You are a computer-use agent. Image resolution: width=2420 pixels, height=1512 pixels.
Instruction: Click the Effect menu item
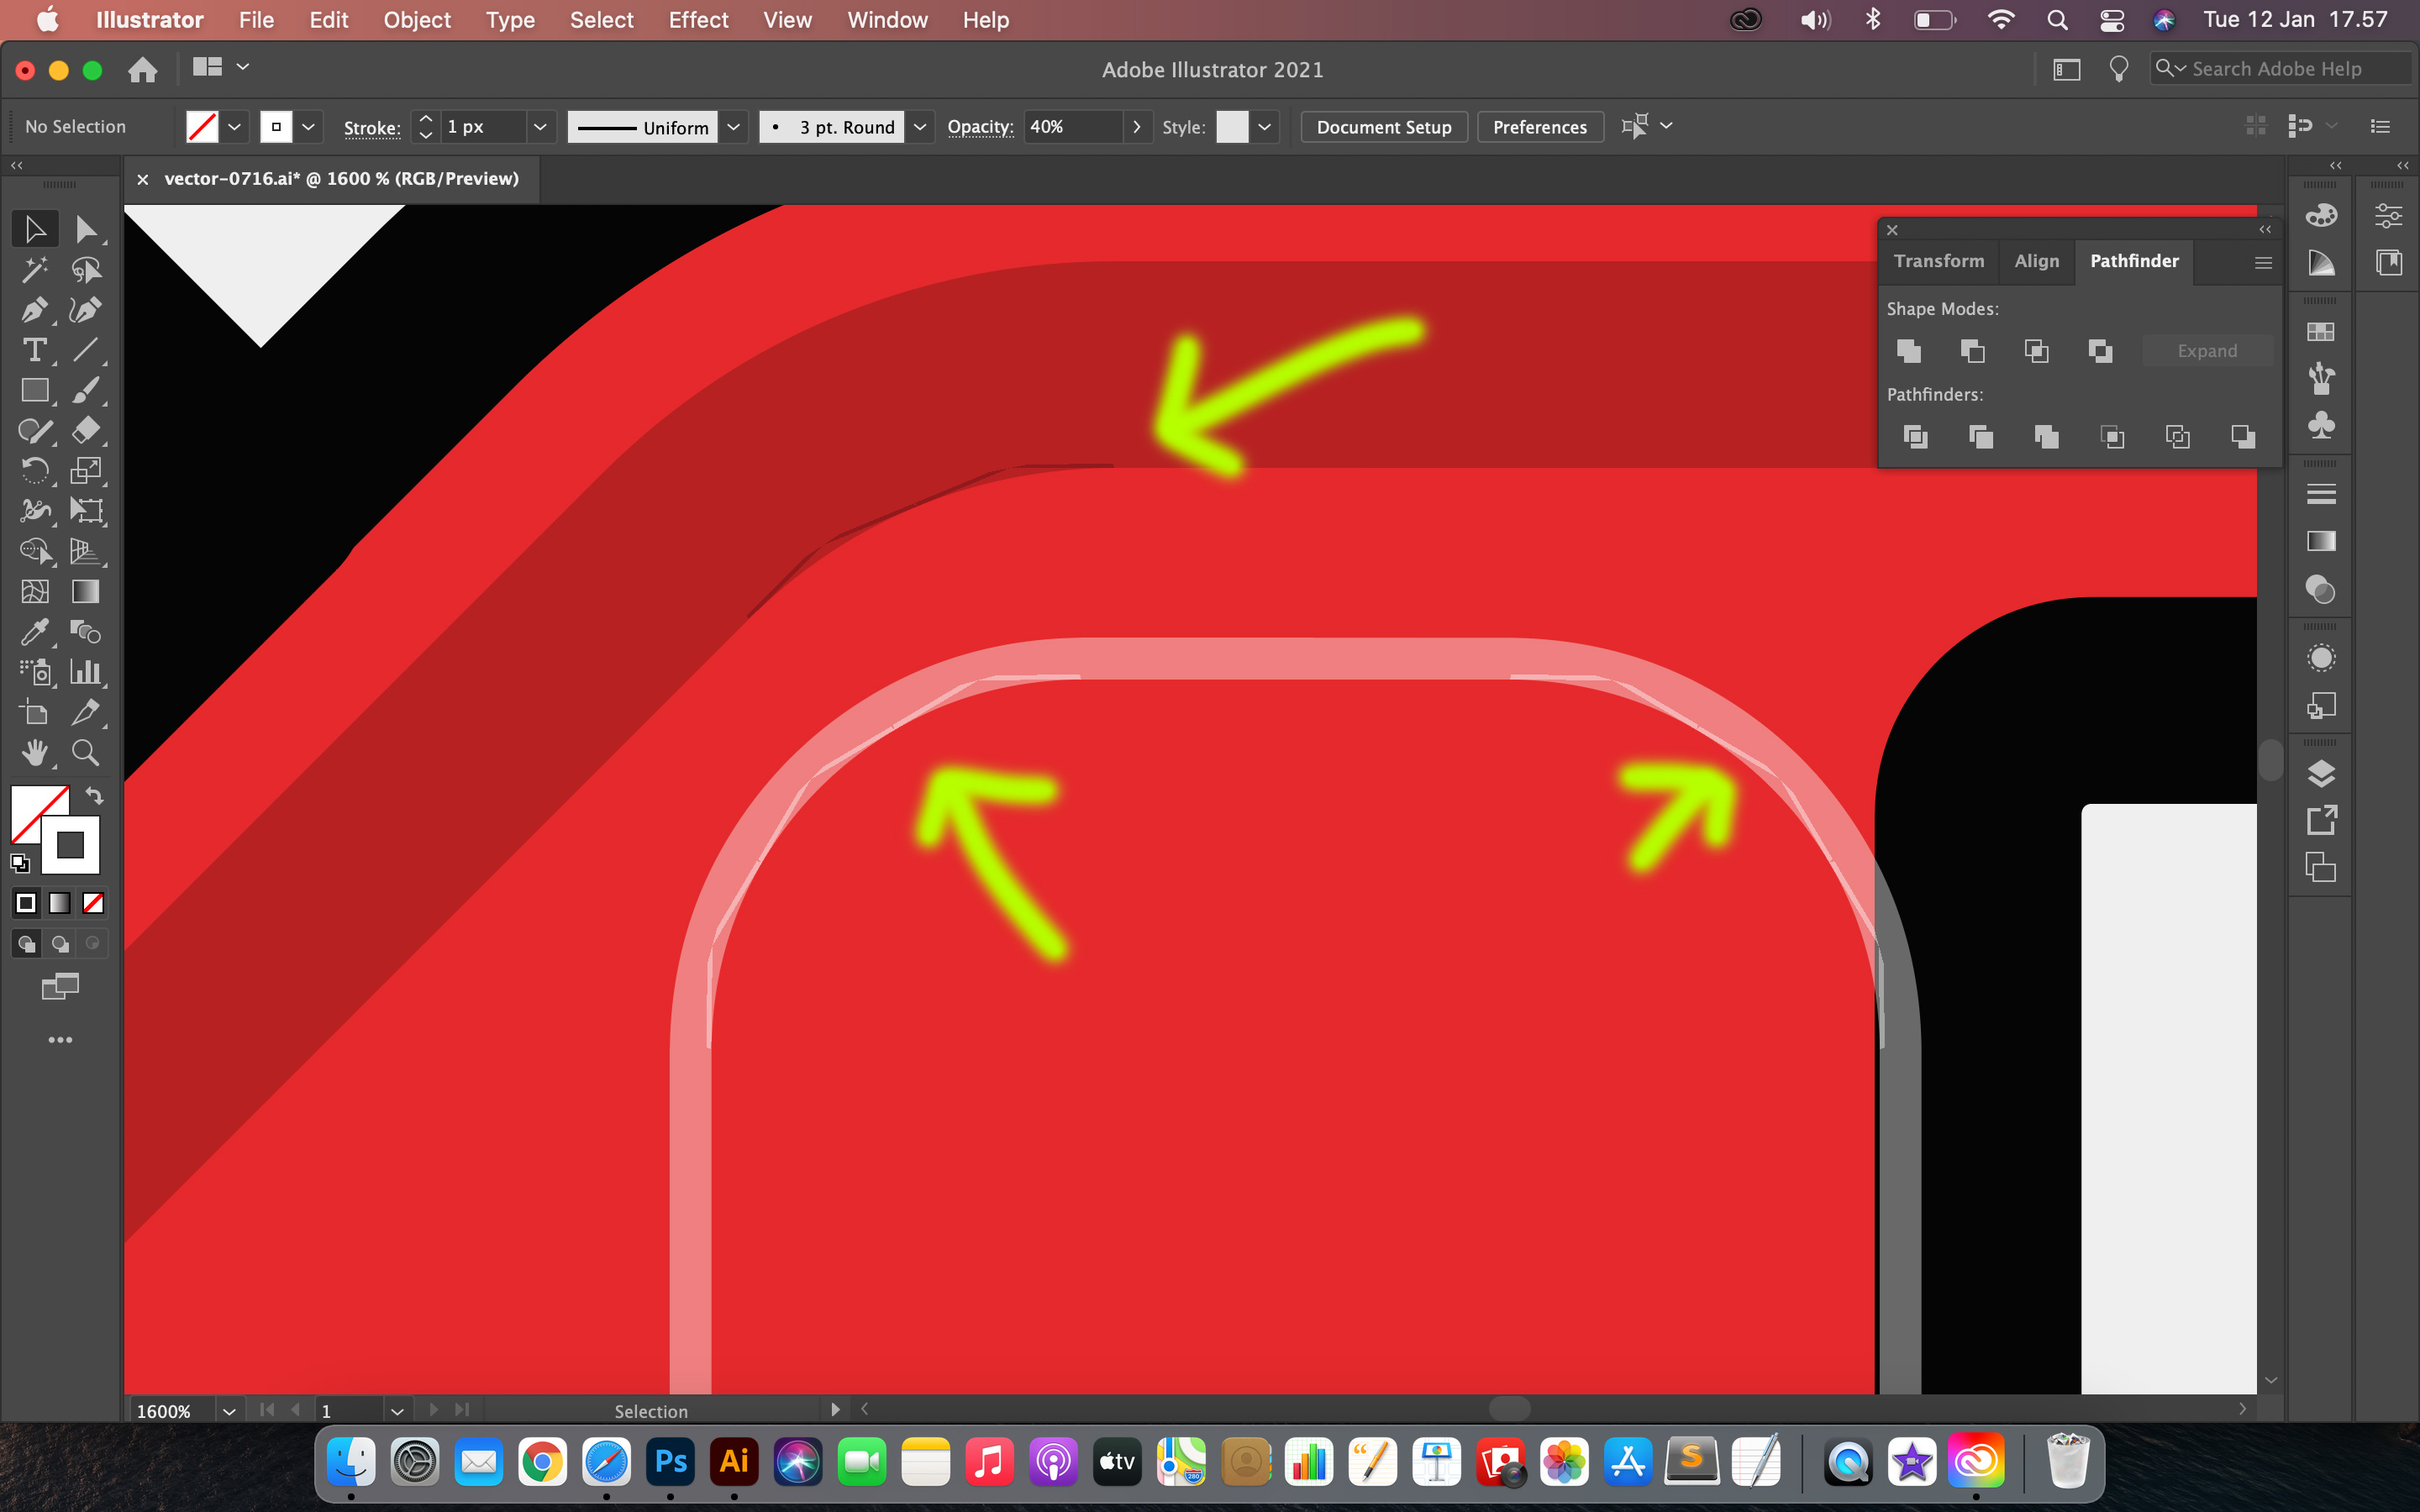pos(698,19)
